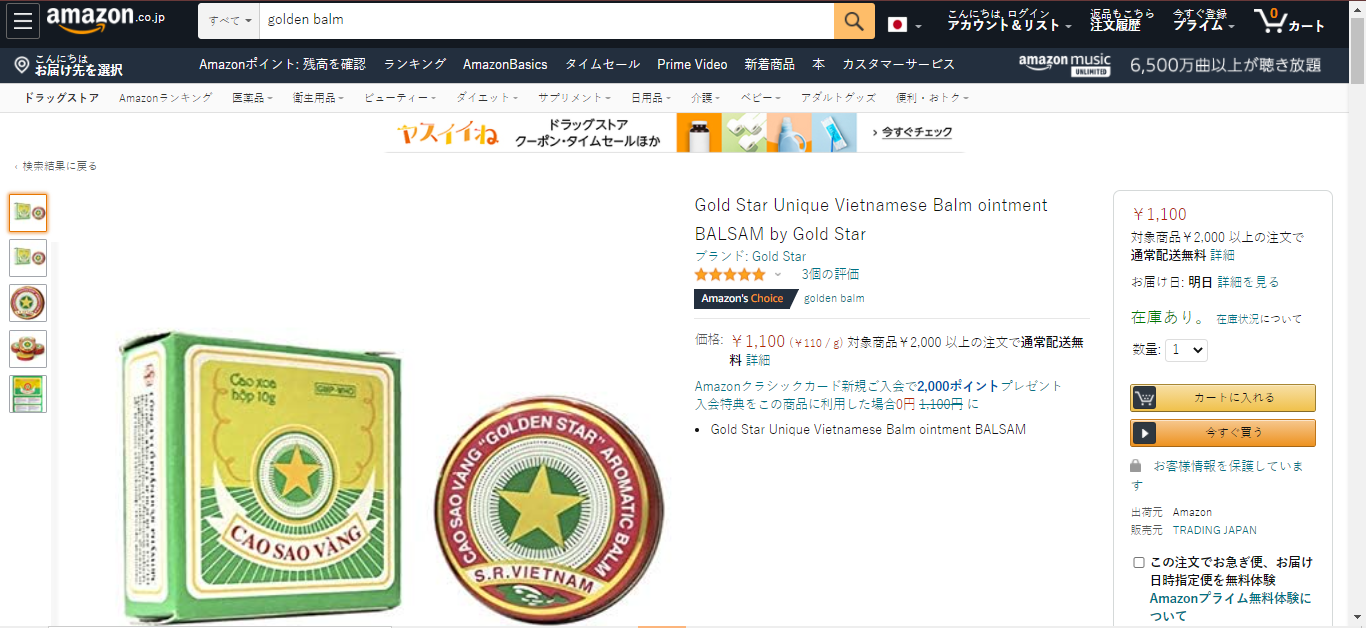
Task: Open the 3個の評価 reviews link
Action: pos(830,274)
